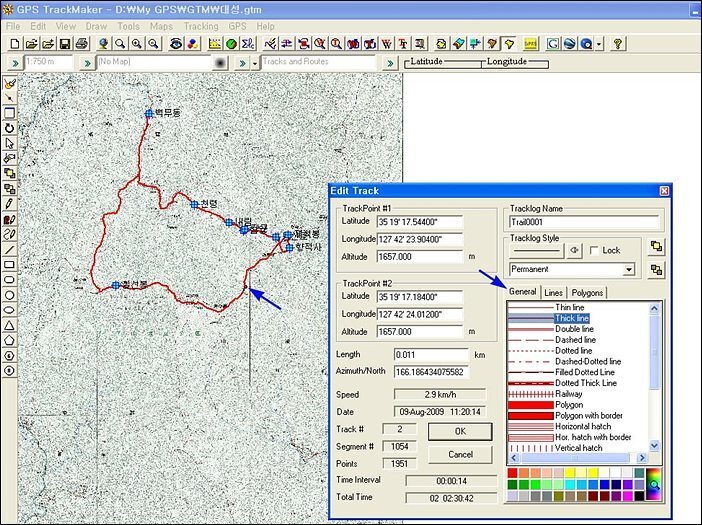Image resolution: width=702 pixels, height=525 pixels.
Task: Click the Print icon in toolbar
Action: pyautogui.click(x=81, y=44)
